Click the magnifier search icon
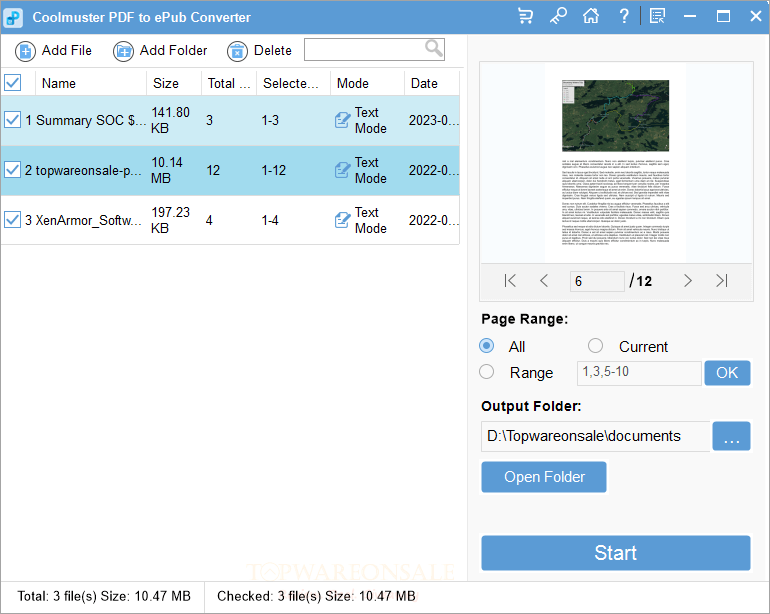The image size is (770, 614). [x=434, y=49]
